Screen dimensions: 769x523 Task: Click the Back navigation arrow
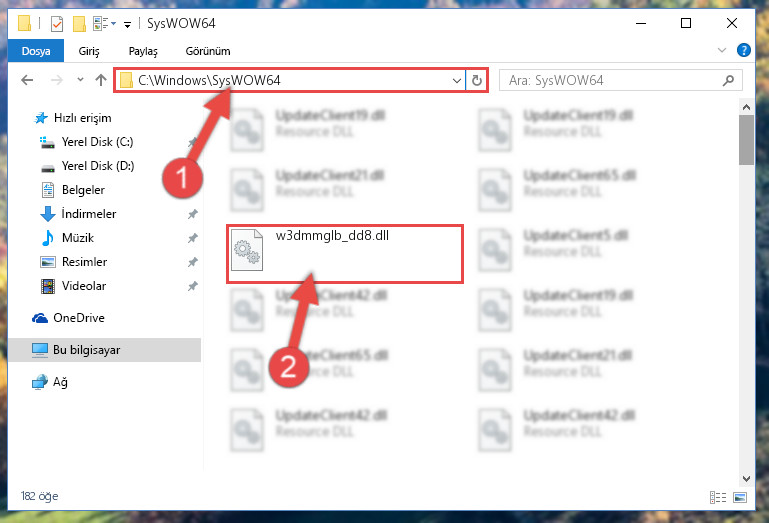click(27, 80)
